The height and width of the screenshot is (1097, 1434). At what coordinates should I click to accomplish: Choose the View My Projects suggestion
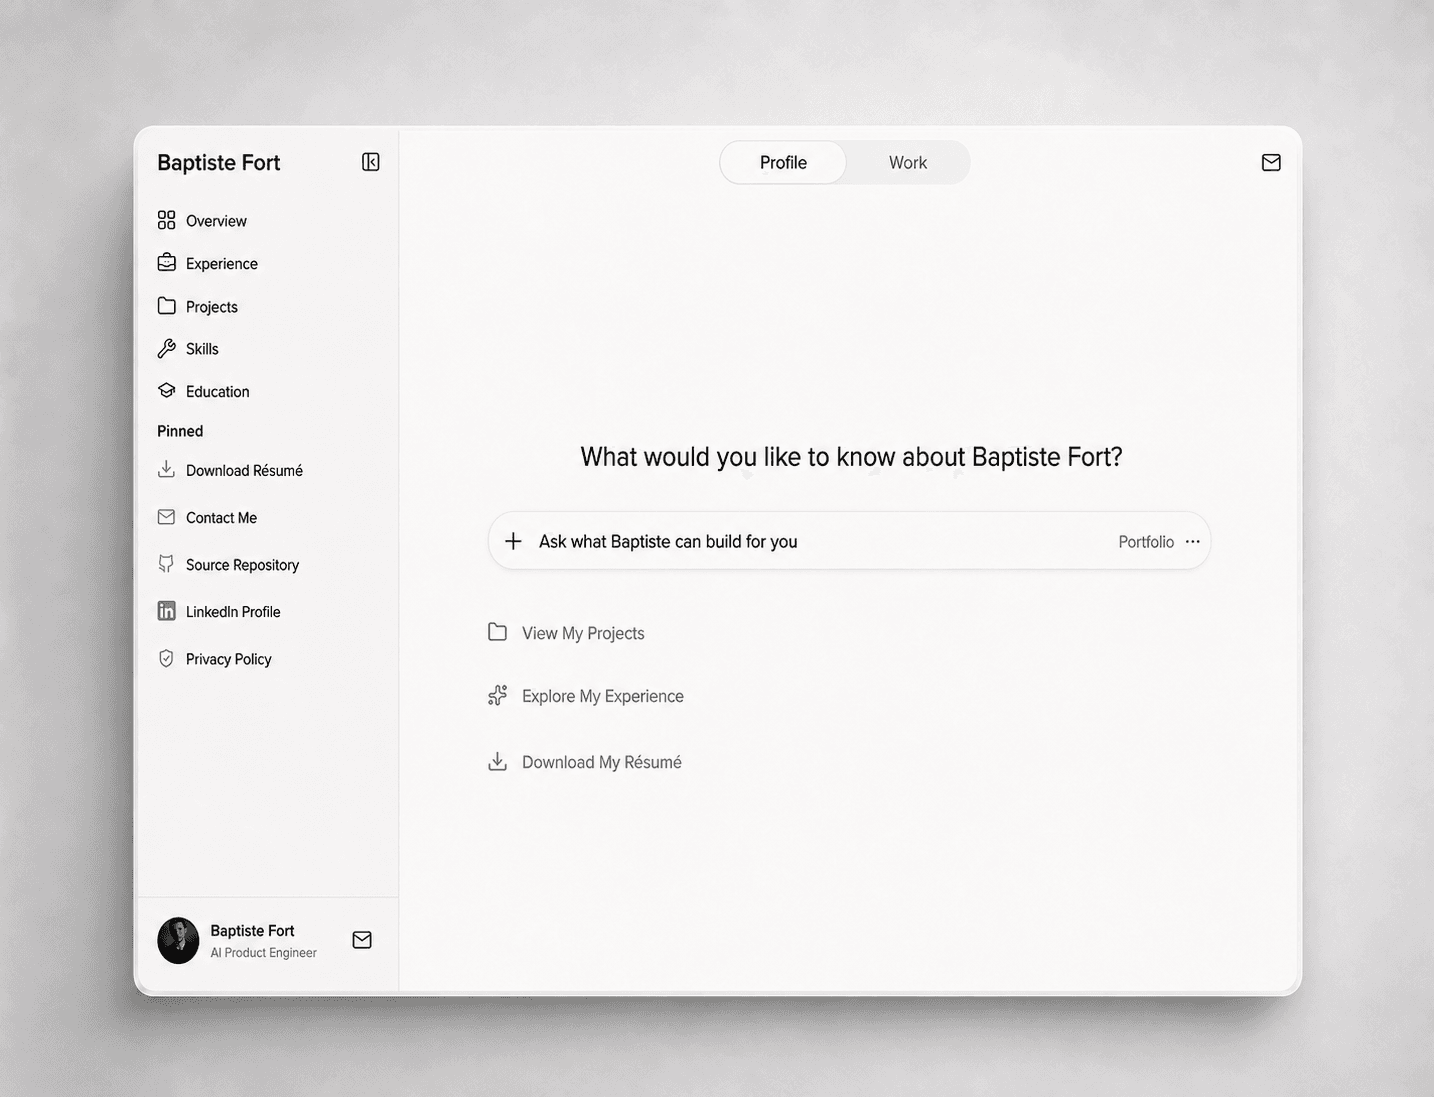coord(583,633)
